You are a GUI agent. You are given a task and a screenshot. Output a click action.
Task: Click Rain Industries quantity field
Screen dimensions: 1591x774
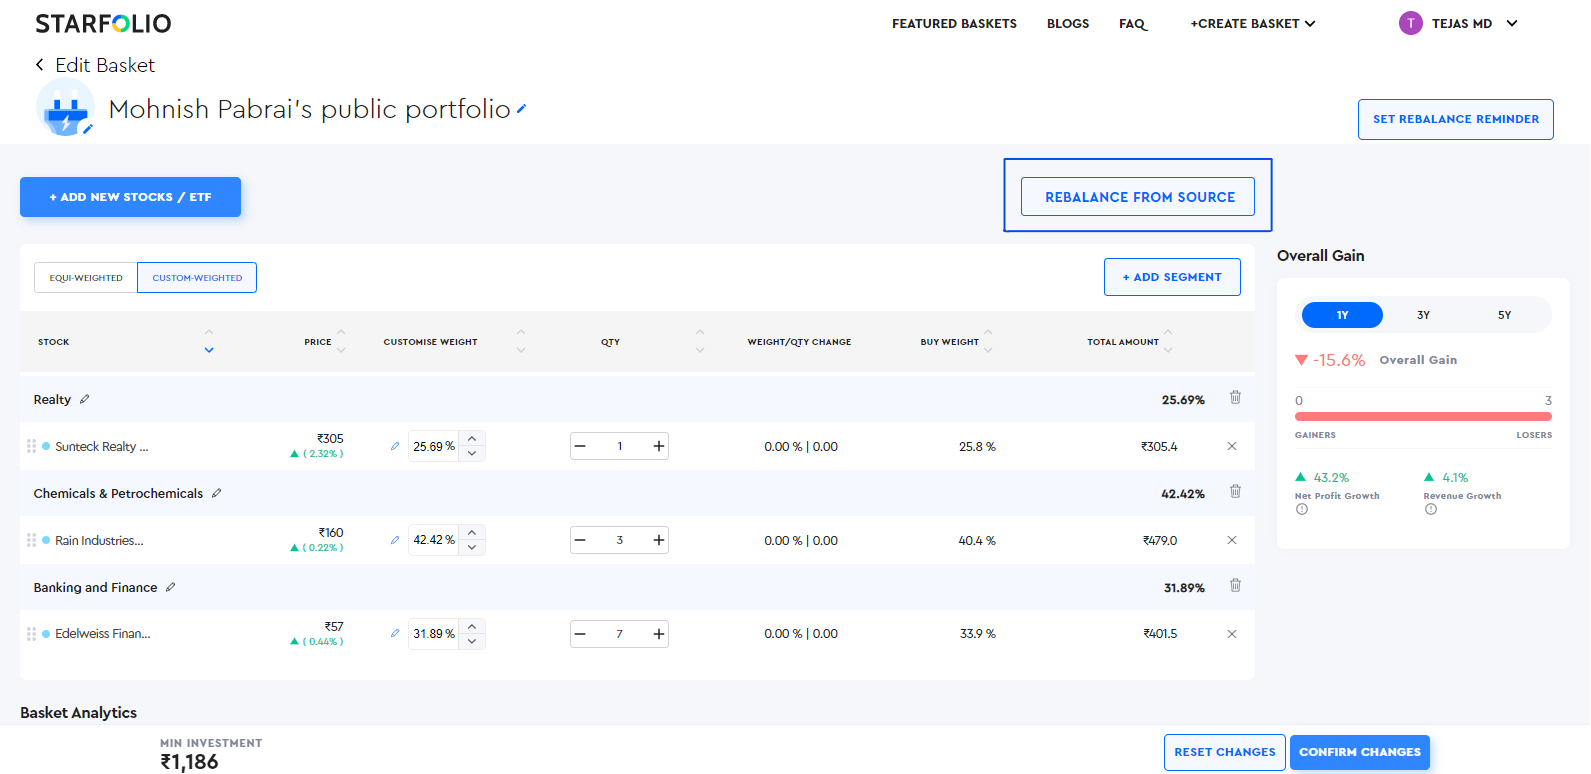pos(620,540)
